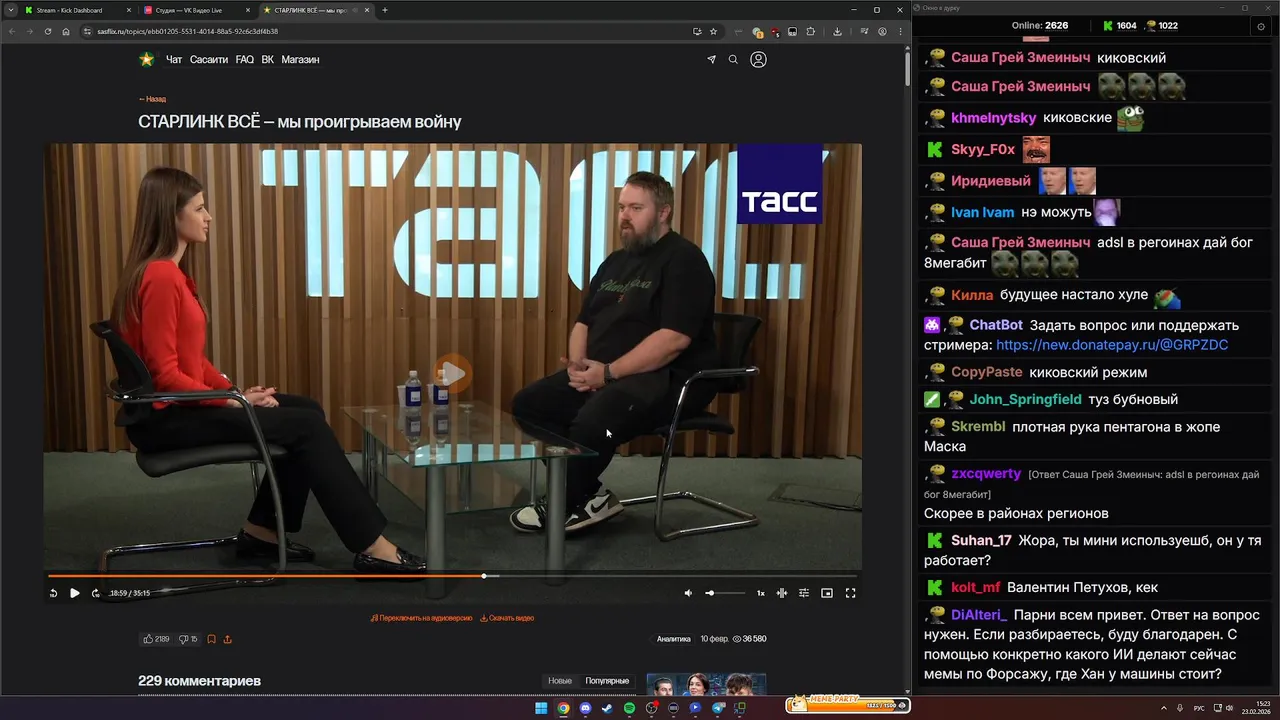
Task: Bookmark this page with star icon
Action: click(x=713, y=31)
